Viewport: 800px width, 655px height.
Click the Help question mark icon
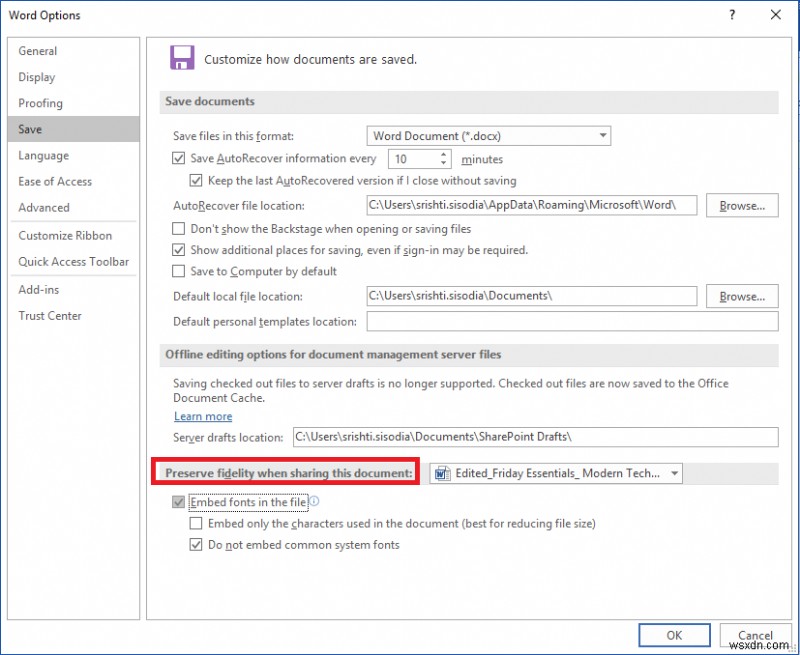(x=732, y=15)
